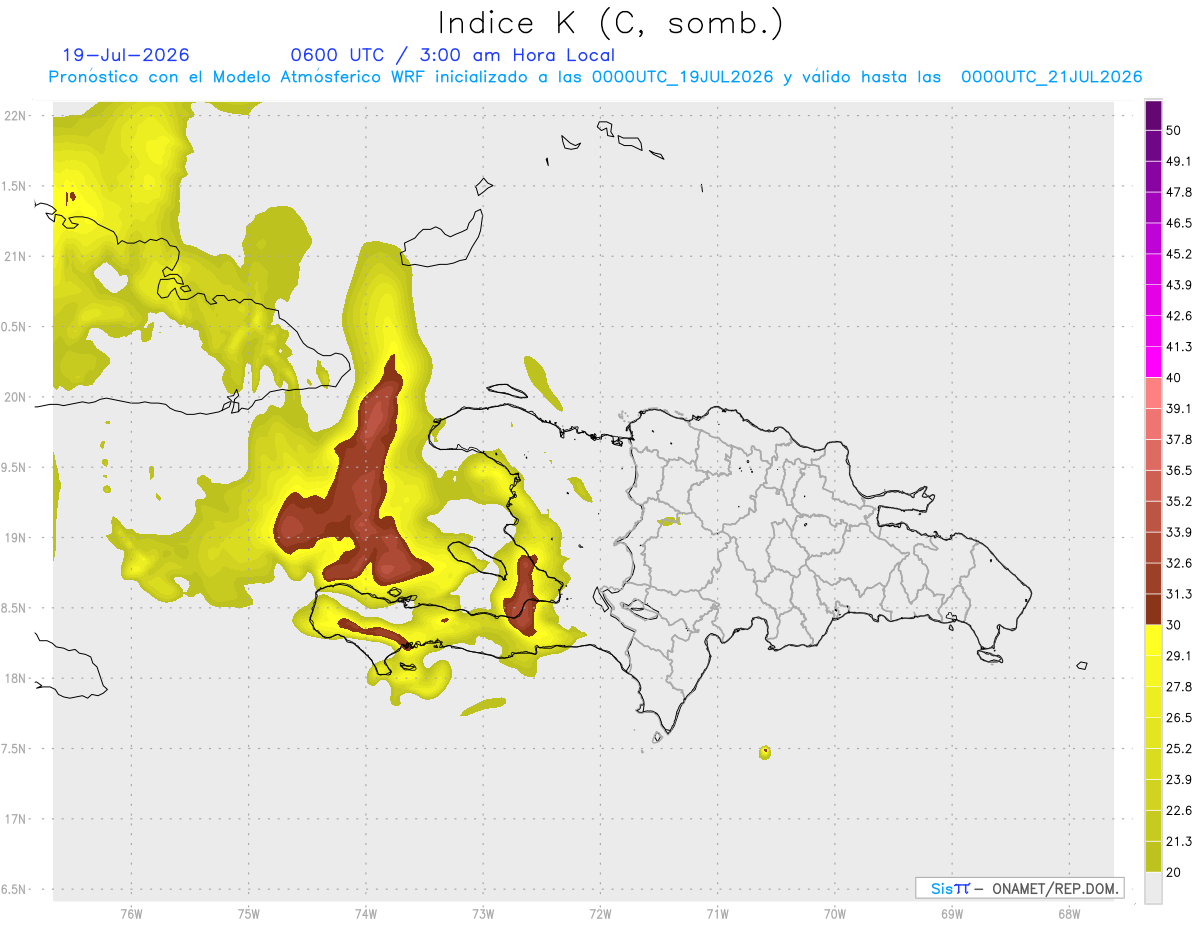Select the legend value "37.8"

point(1179,439)
